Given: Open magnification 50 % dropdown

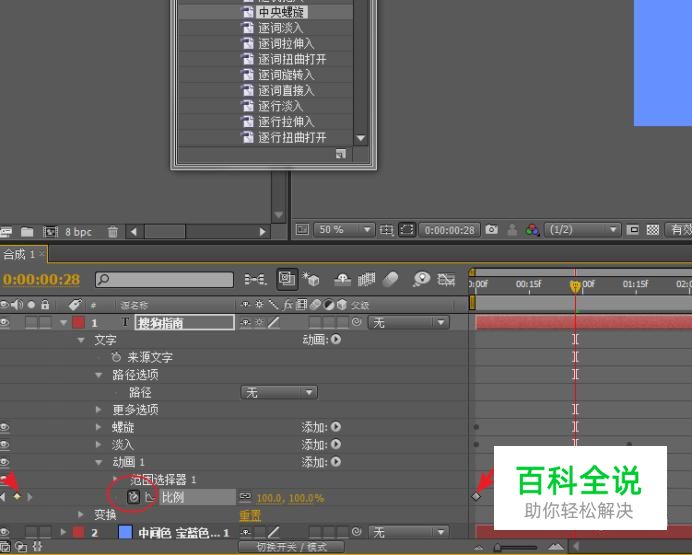Looking at the screenshot, I should point(344,230).
